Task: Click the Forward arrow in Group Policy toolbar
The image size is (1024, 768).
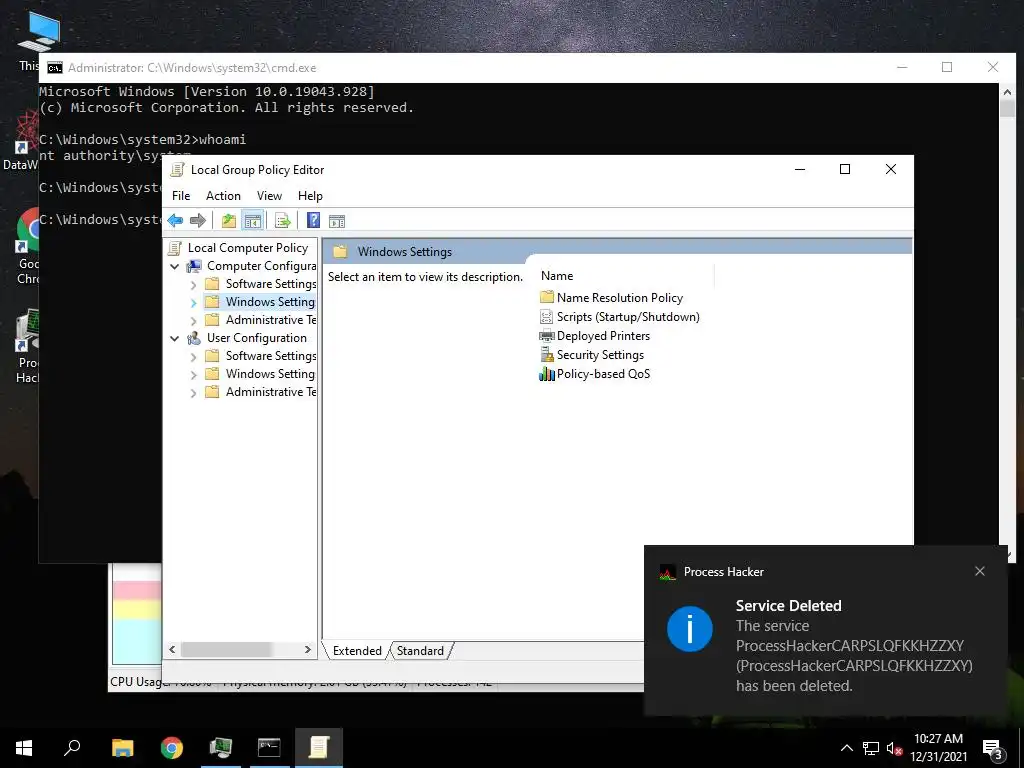Action: [198, 221]
